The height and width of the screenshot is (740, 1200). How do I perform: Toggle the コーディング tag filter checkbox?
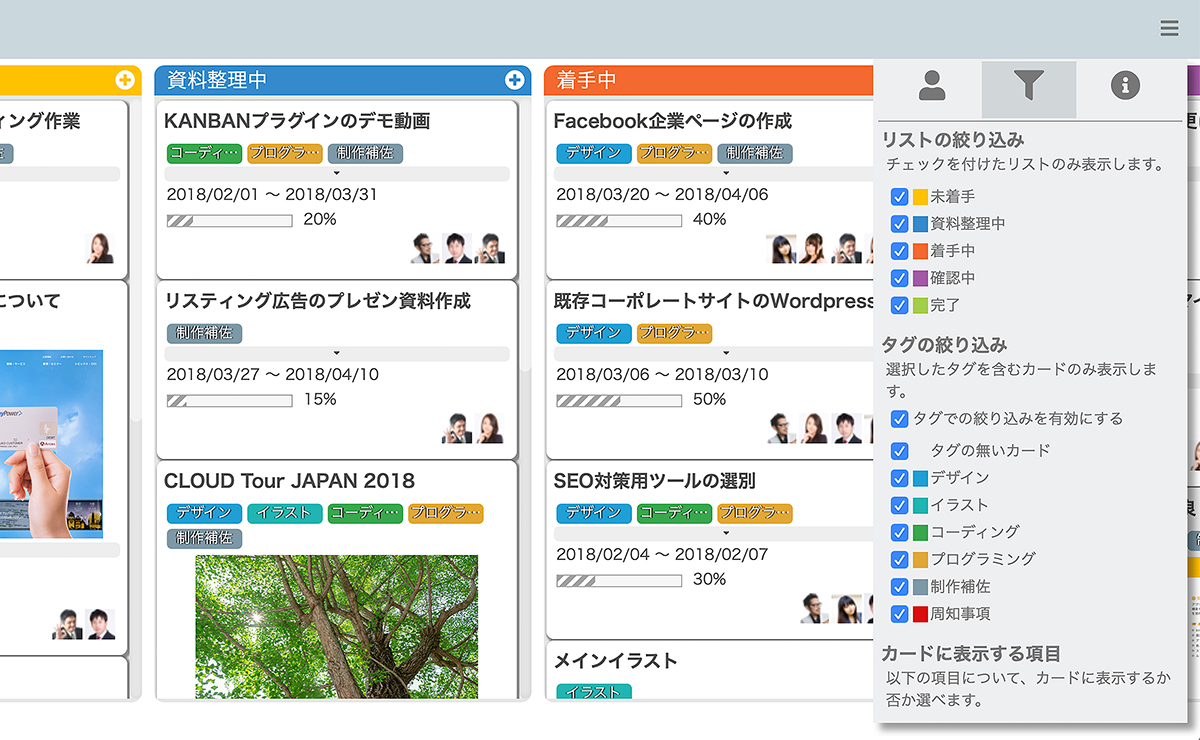[x=899, y=532]
